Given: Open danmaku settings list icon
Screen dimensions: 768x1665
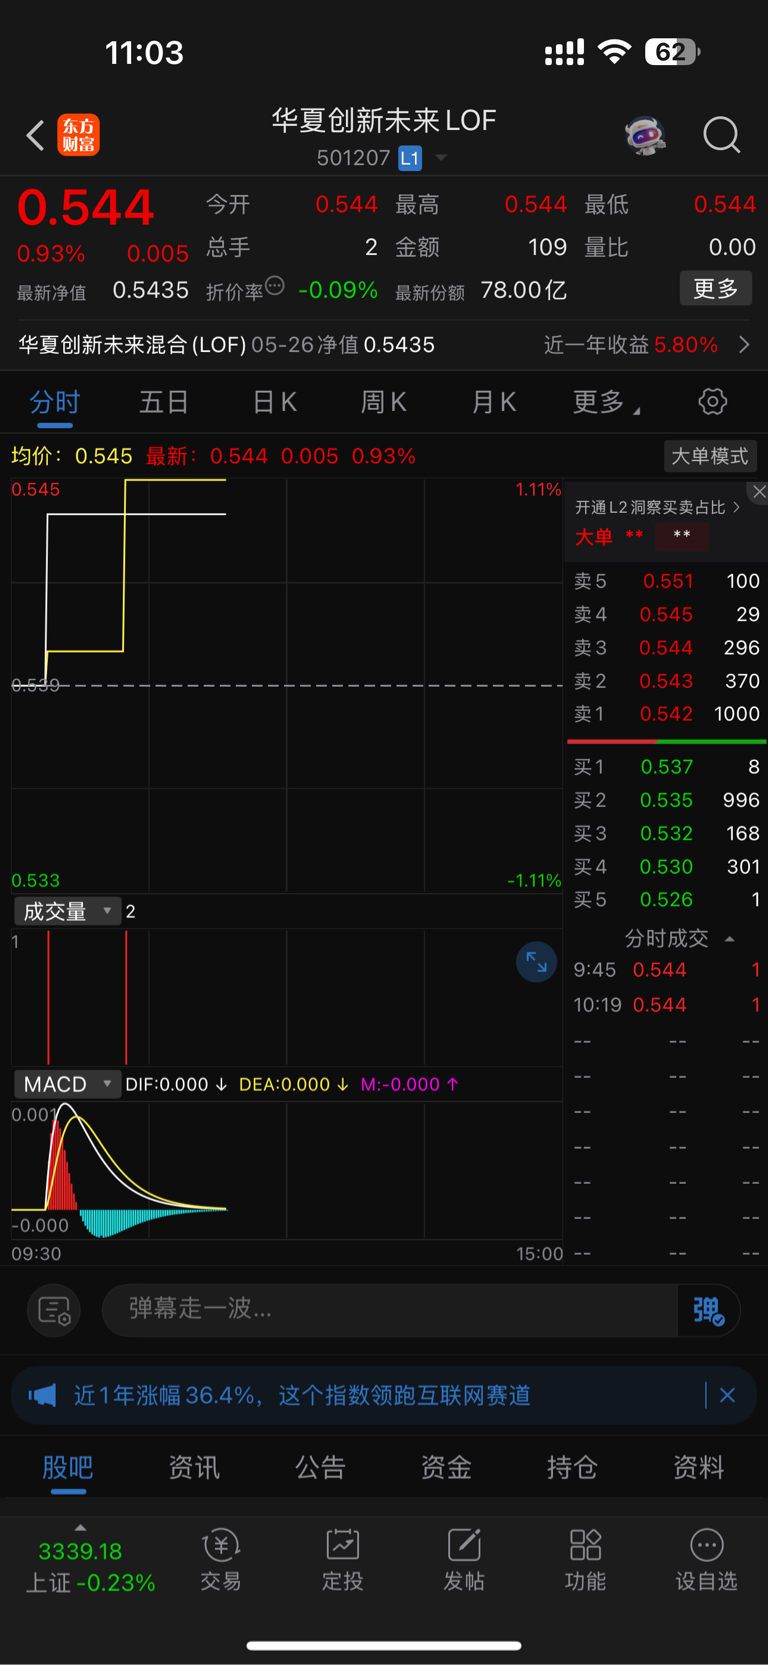Looking at the screenshot, I should [53, 1310].
